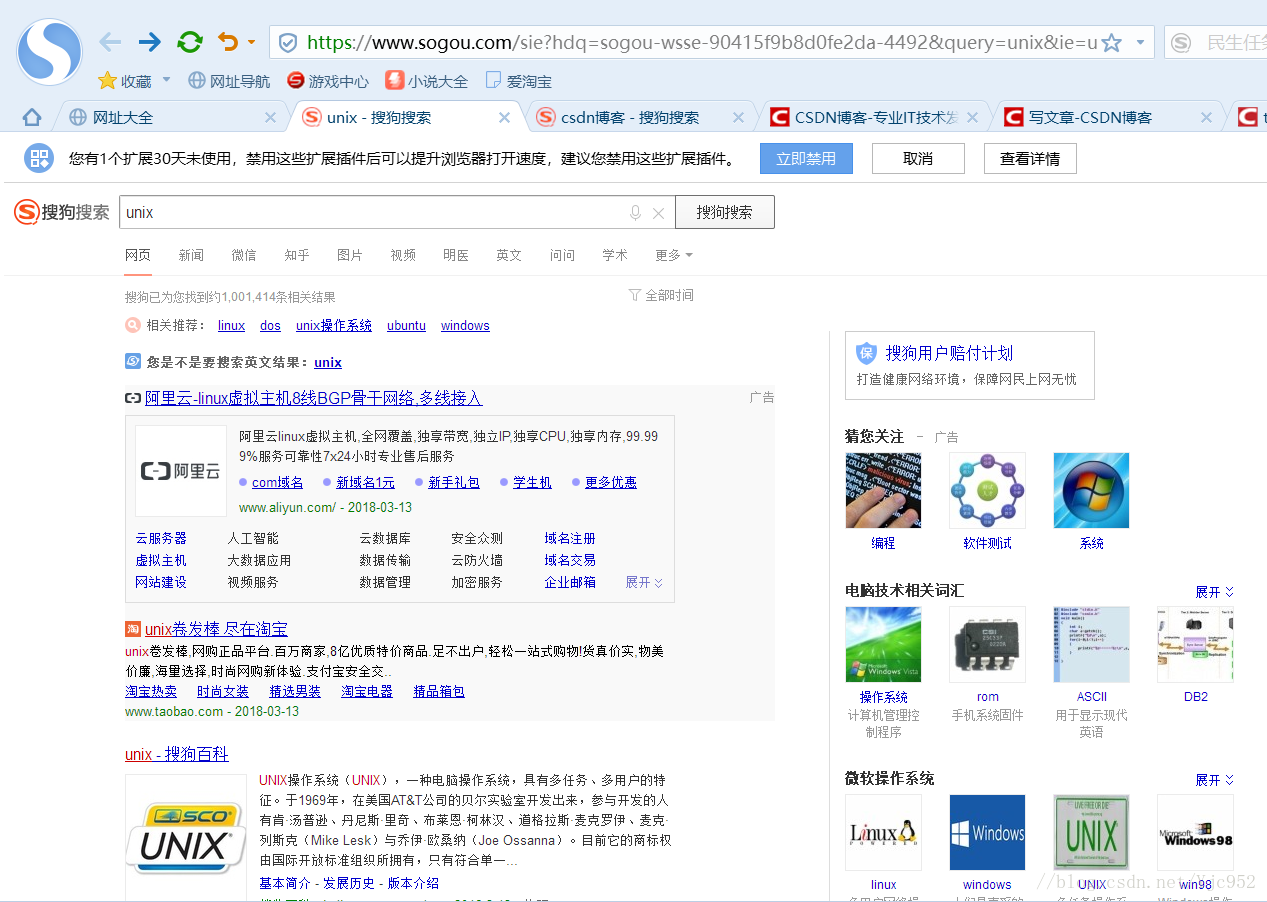Click related suggestion linux
This screenshot has height=902, width=1267.
coord(231,326)
